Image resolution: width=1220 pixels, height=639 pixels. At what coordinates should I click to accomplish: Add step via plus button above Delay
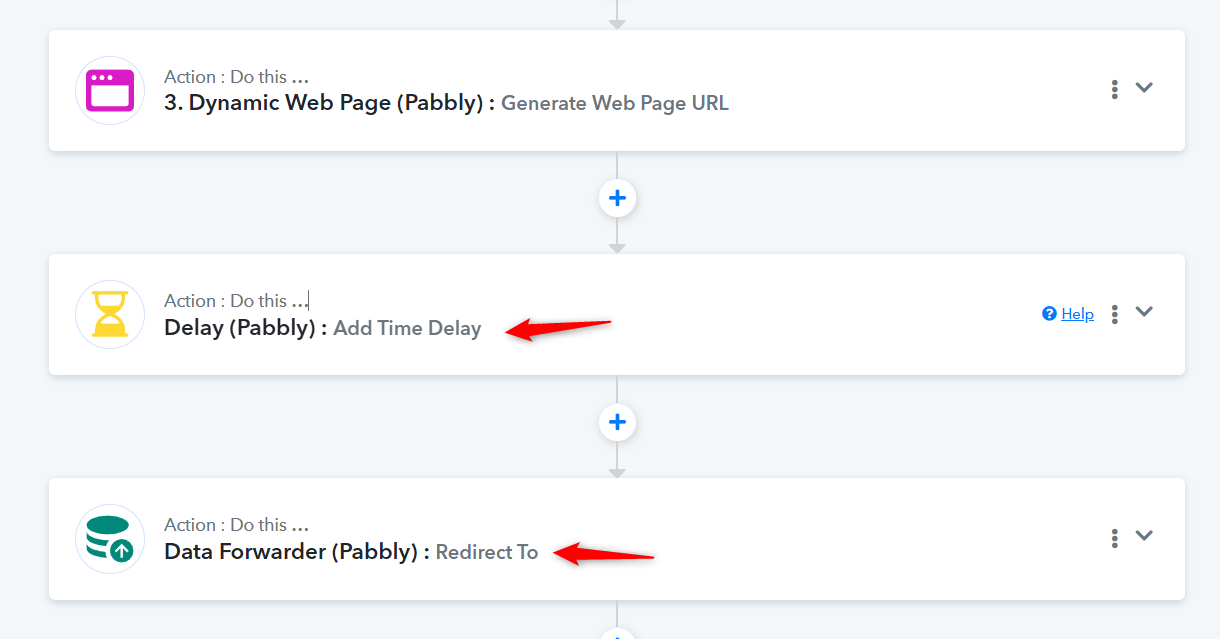[x=617, y=198]
